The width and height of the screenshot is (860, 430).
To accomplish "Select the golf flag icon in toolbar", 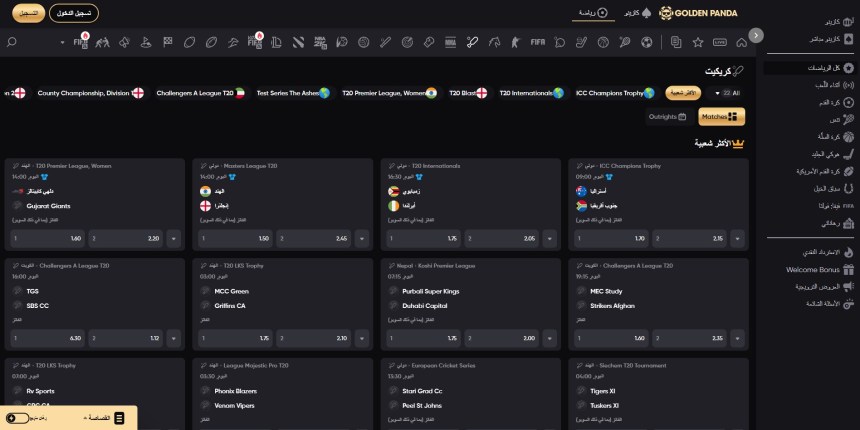I will (x=146, y=42).
